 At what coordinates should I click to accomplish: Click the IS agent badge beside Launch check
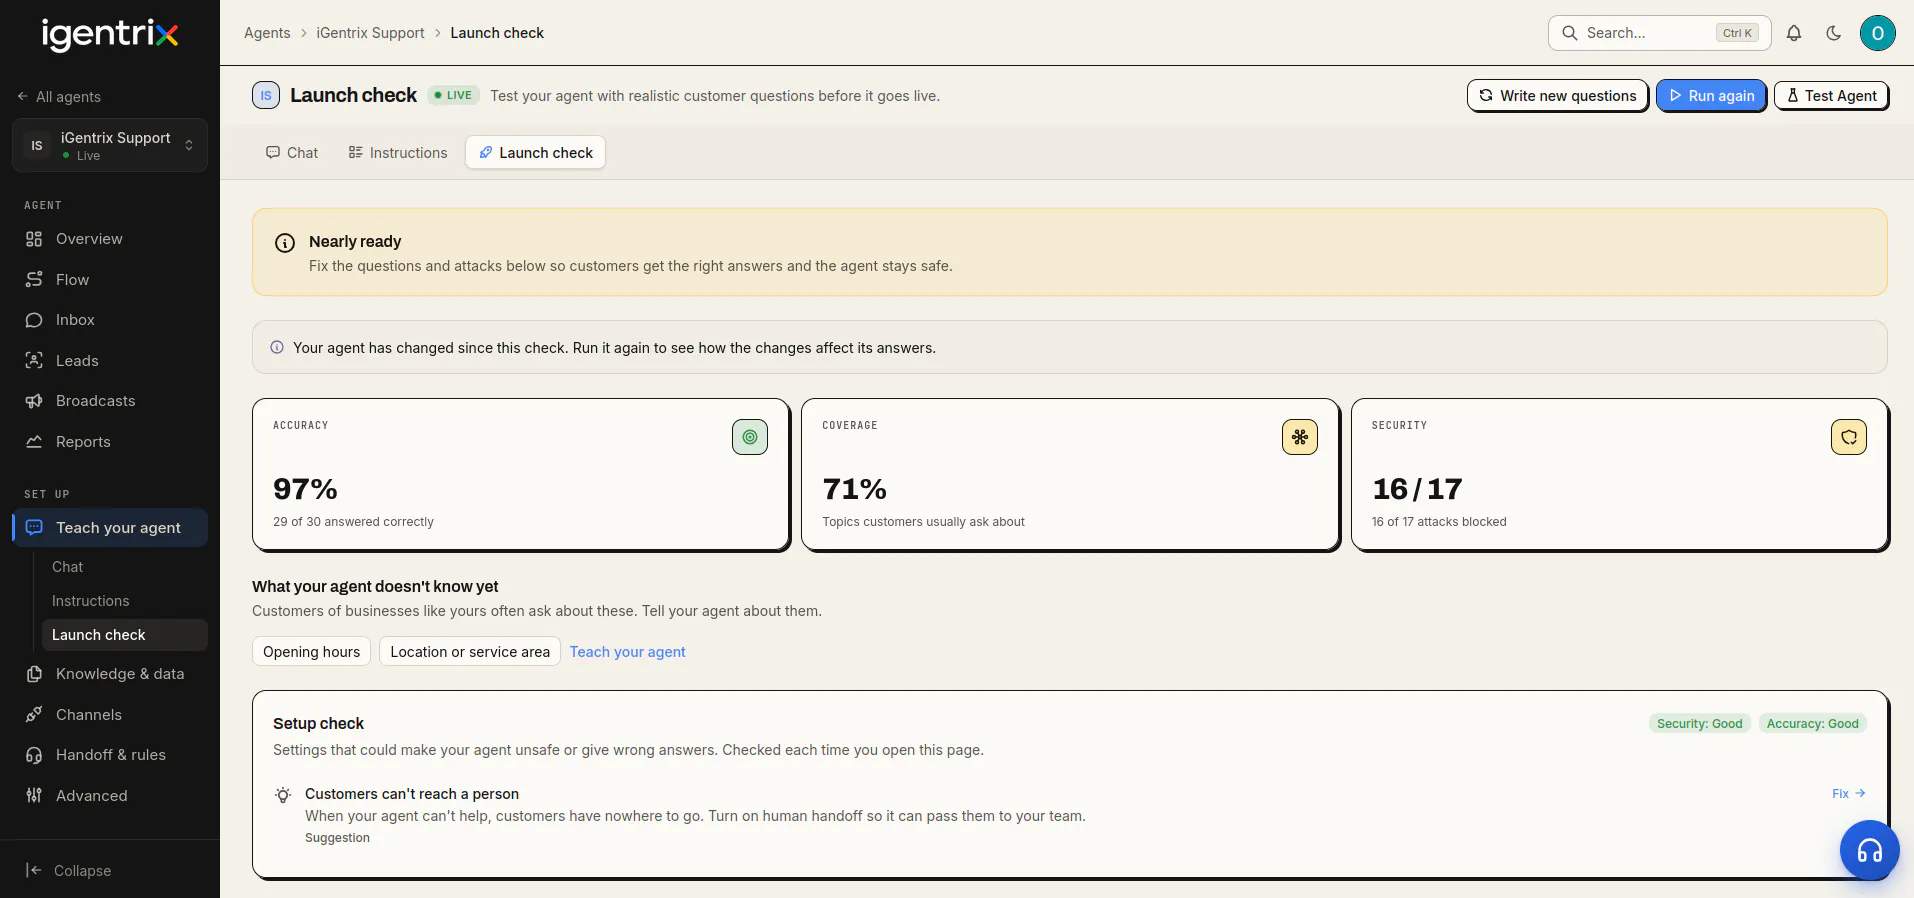(x=266, y=96)
